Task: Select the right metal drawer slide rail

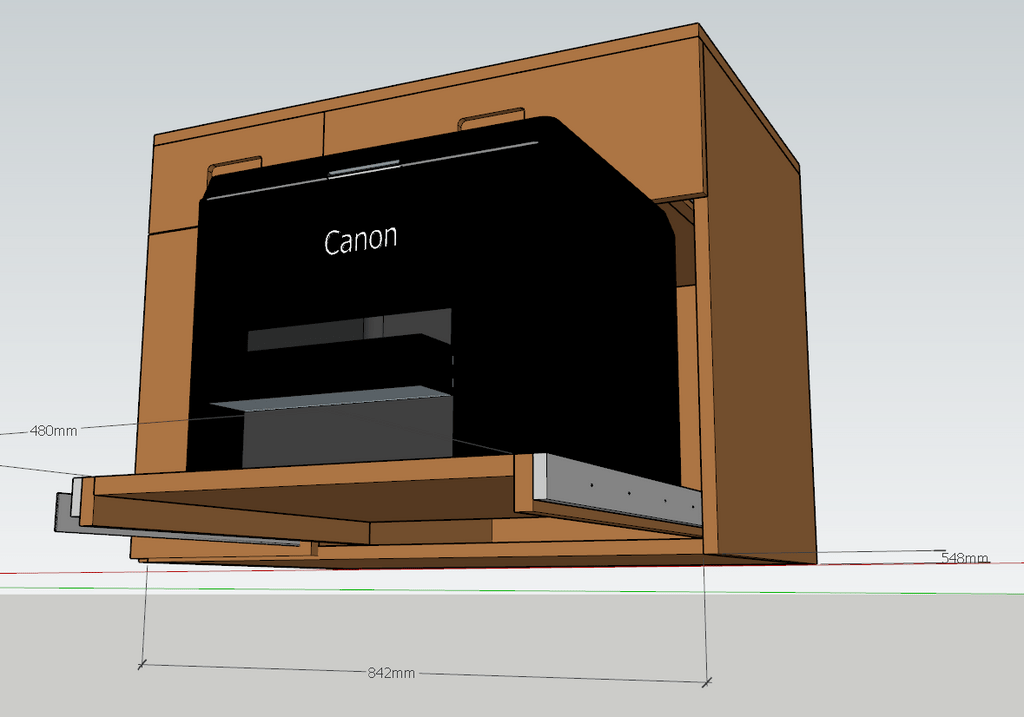Action: [x=616, y=489]
